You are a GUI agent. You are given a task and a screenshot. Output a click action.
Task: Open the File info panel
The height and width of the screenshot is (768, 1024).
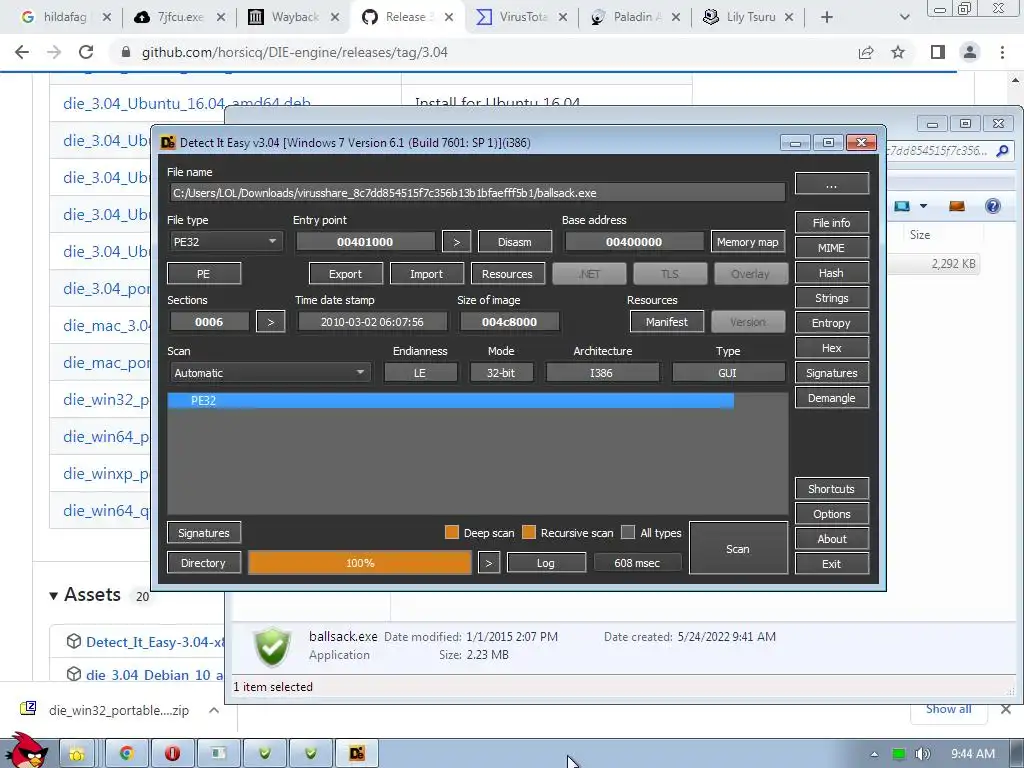[x=831, y=223]
